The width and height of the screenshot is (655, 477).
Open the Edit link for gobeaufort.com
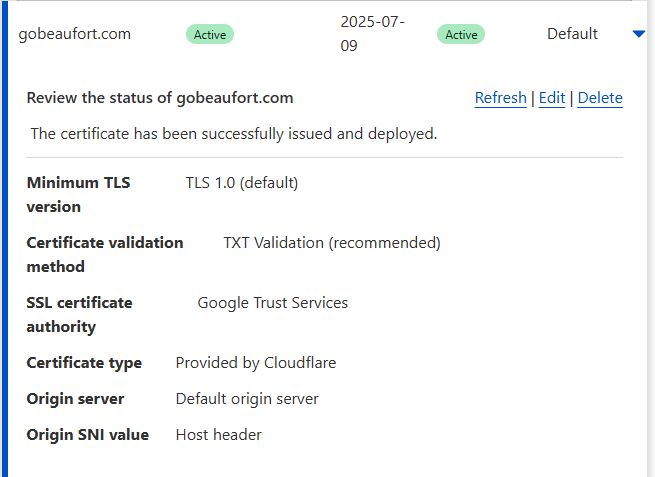coord(552,98)
